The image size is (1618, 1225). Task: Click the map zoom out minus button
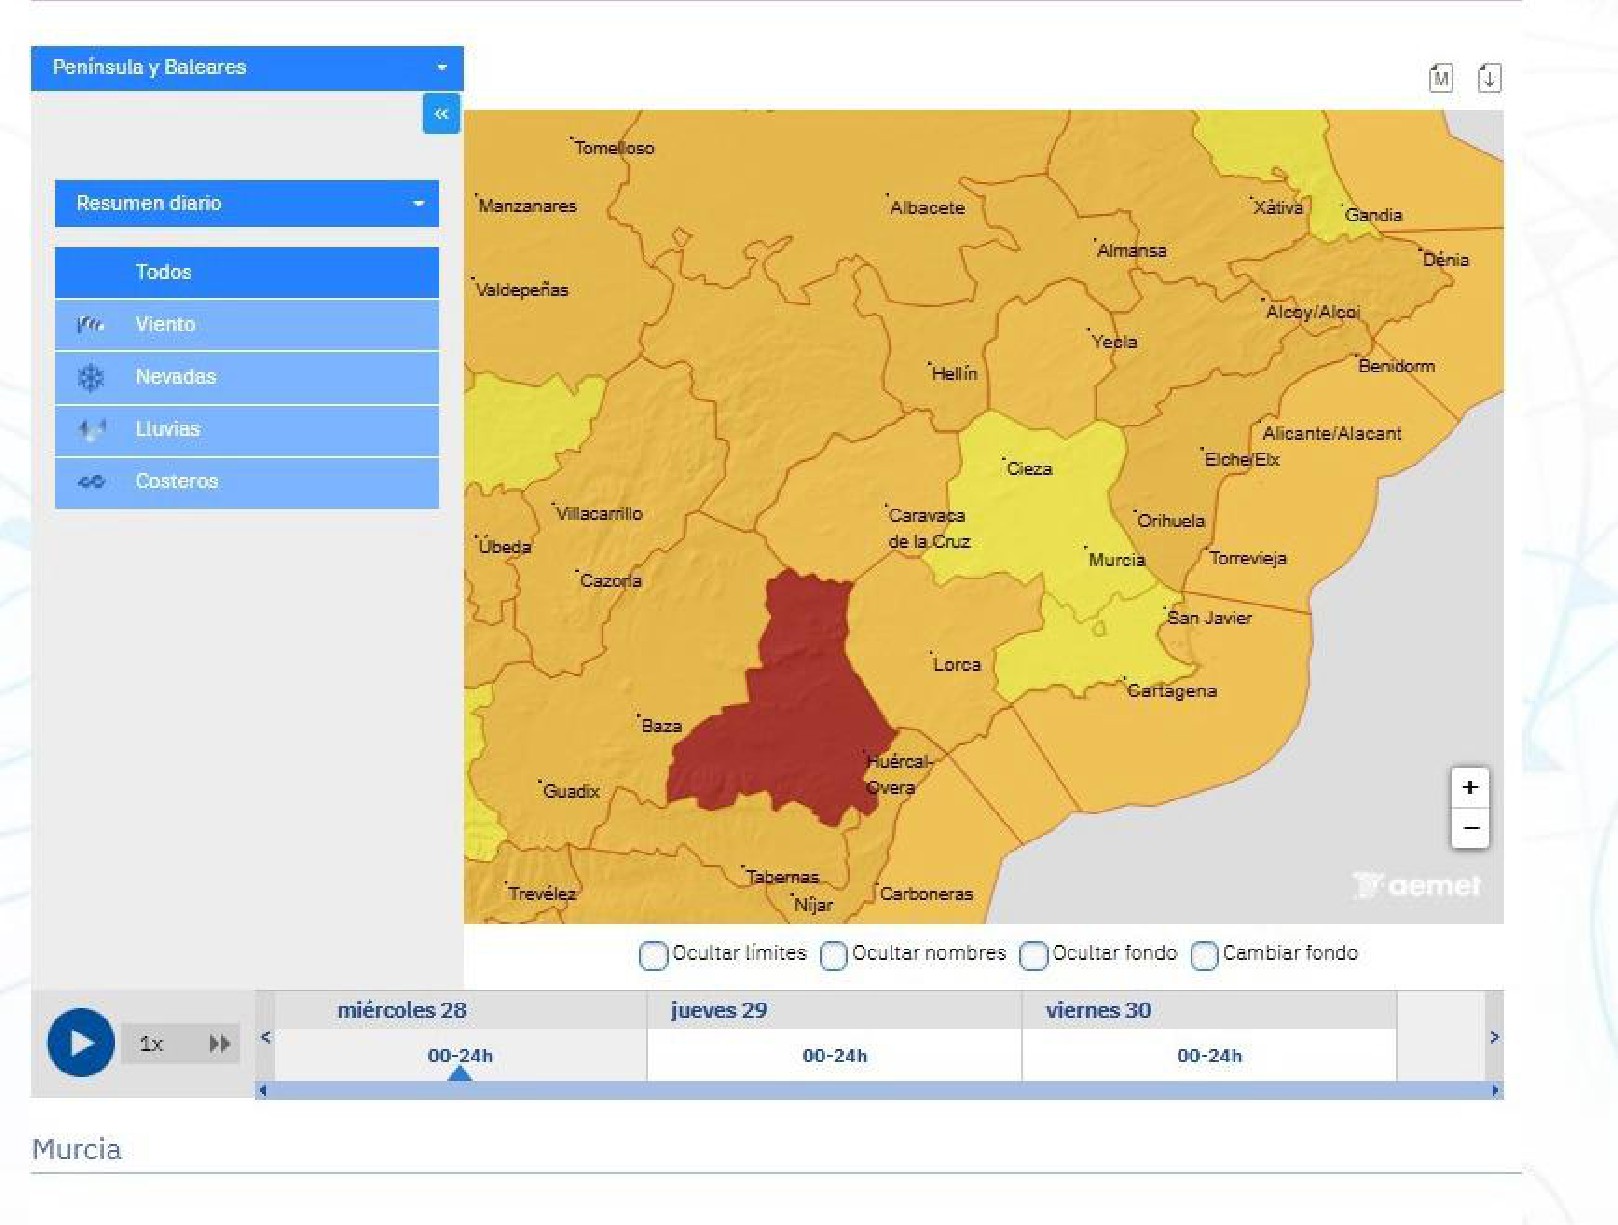(x=1469, y=829)
